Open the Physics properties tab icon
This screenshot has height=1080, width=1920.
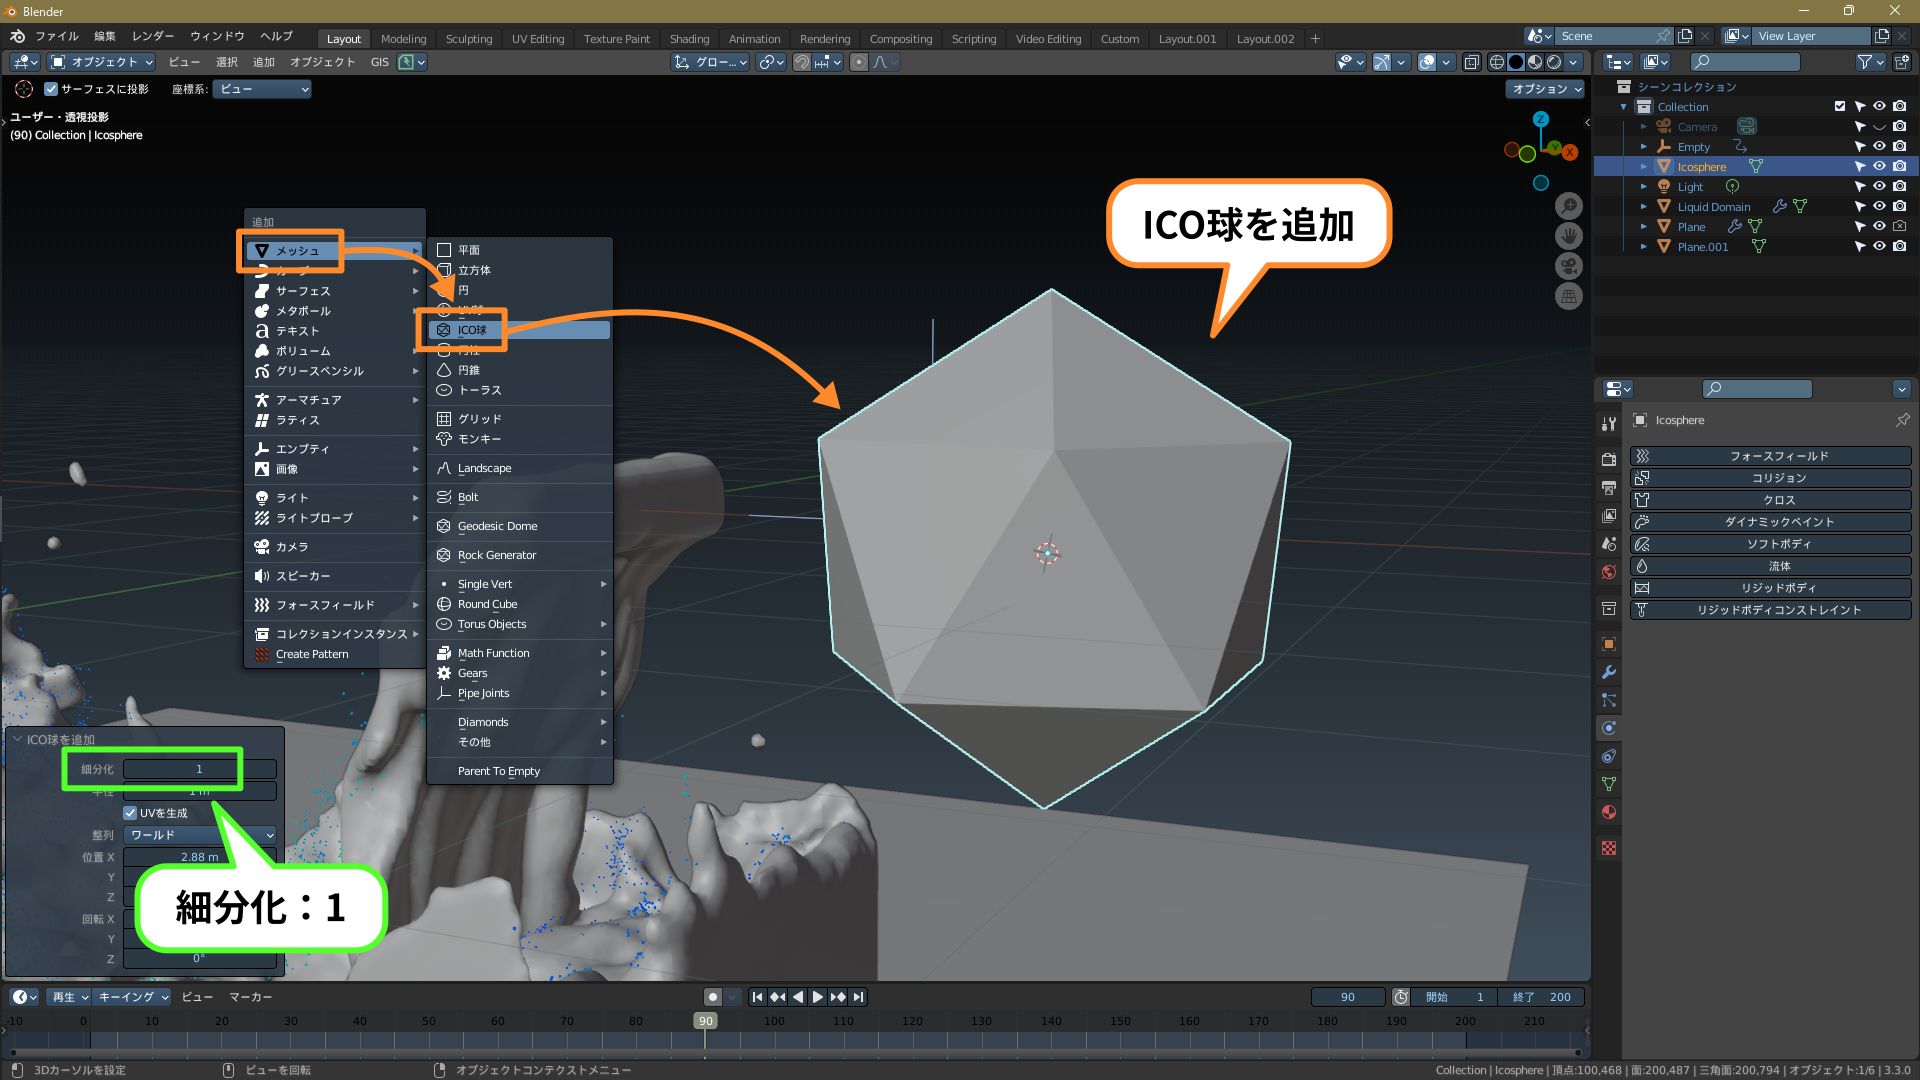(1609, 728)
